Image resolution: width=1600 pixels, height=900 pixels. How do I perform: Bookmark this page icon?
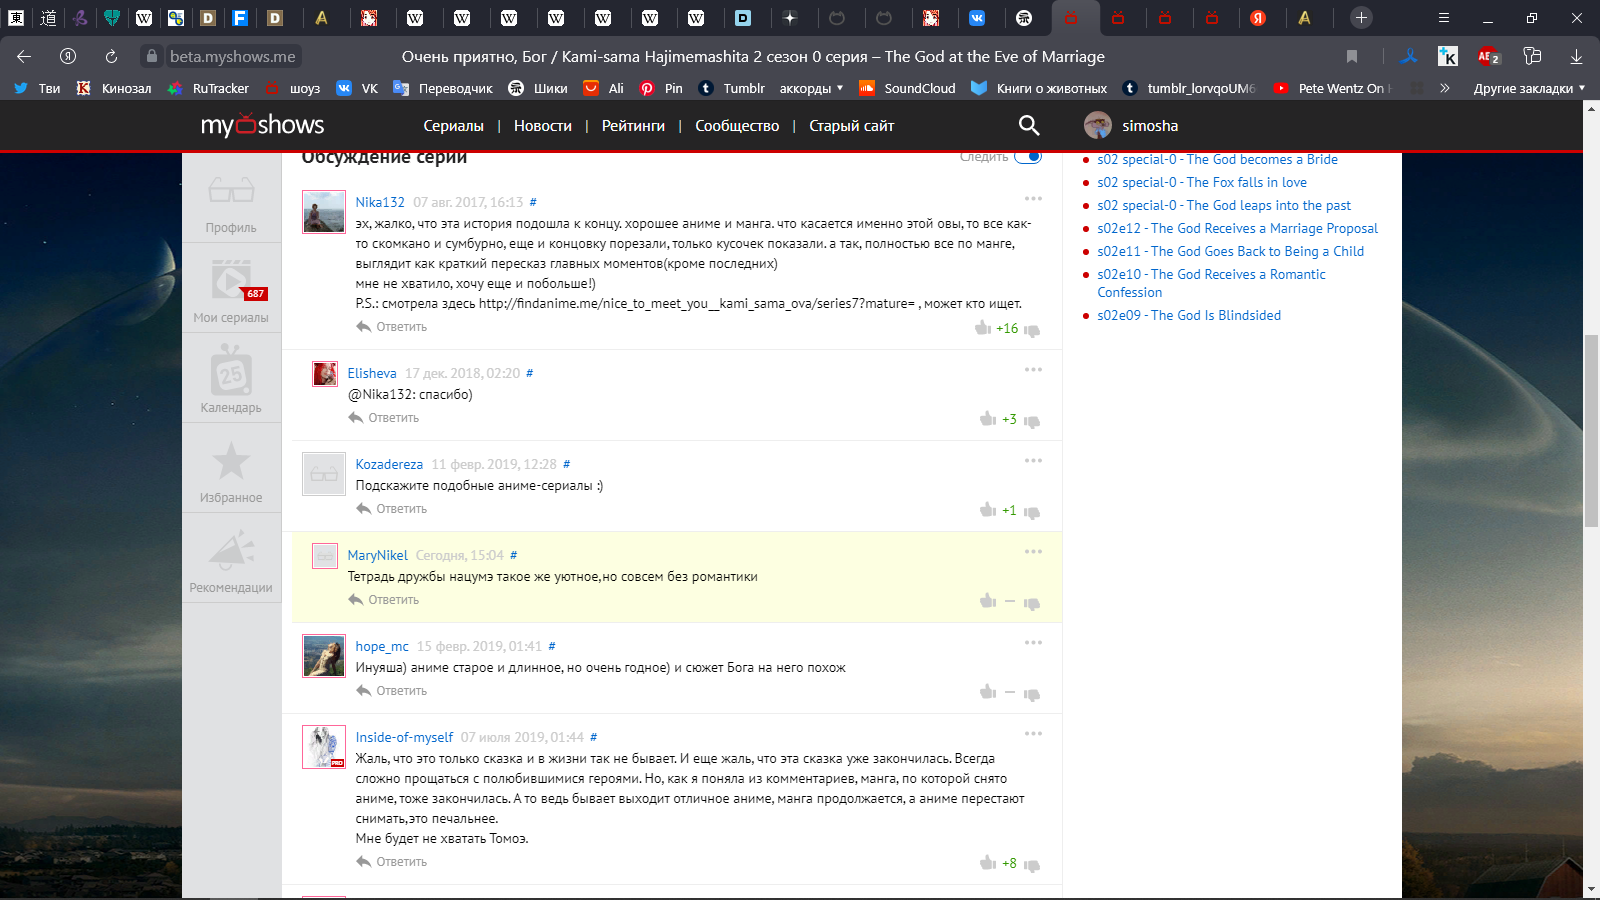click(x=1352, y=56)
